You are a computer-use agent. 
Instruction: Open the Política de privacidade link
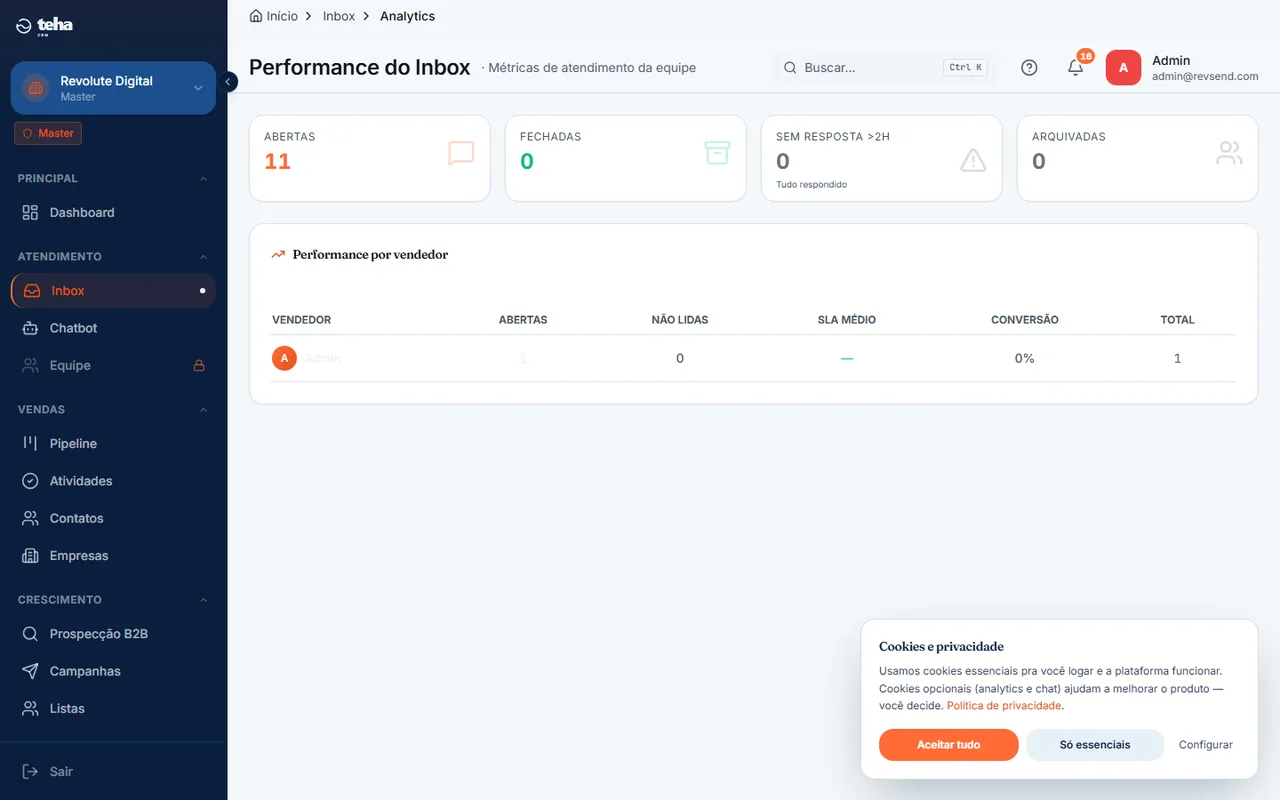point(1004,706)
